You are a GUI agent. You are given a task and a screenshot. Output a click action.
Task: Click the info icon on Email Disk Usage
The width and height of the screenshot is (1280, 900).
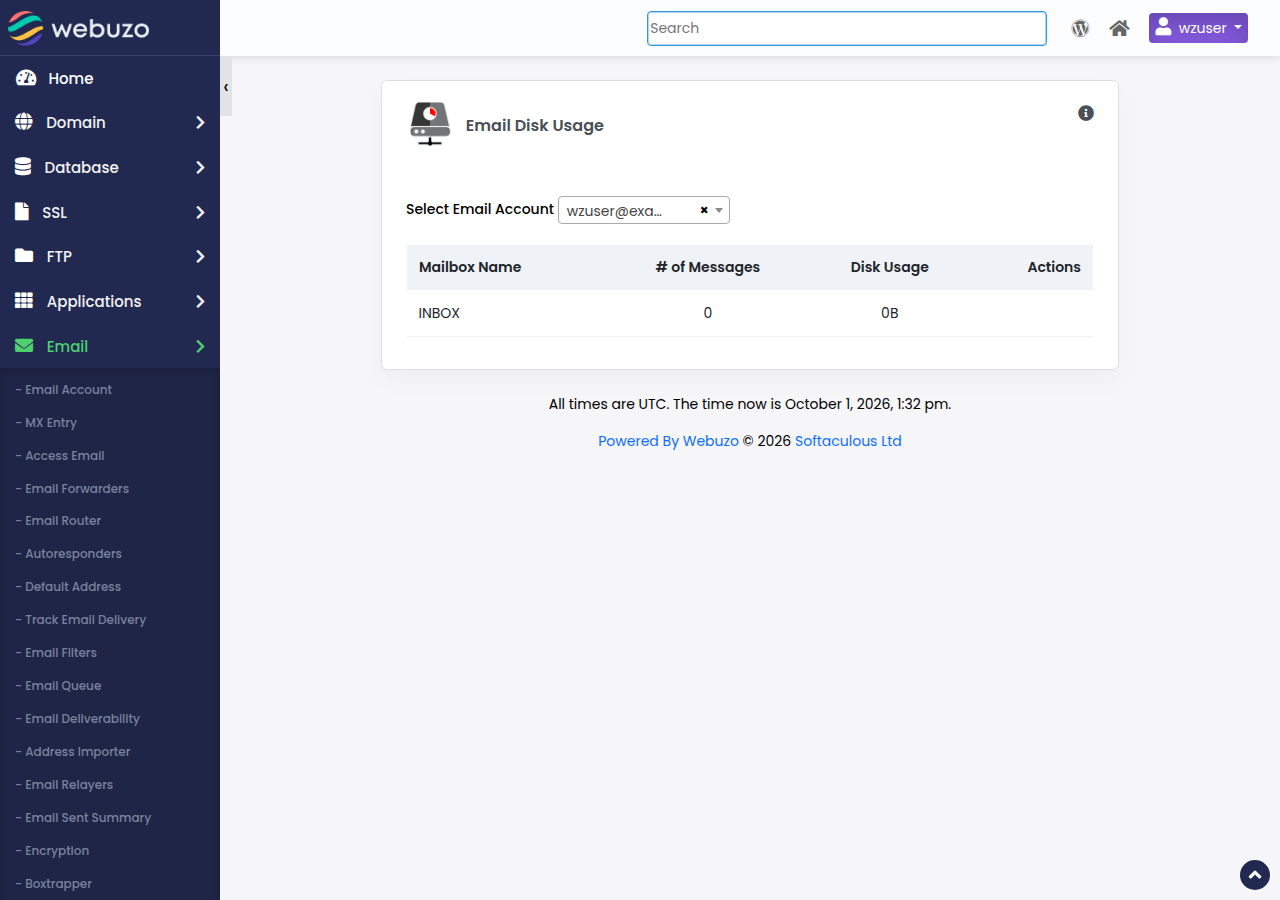pyautogui.click(x=1086, y=113)
